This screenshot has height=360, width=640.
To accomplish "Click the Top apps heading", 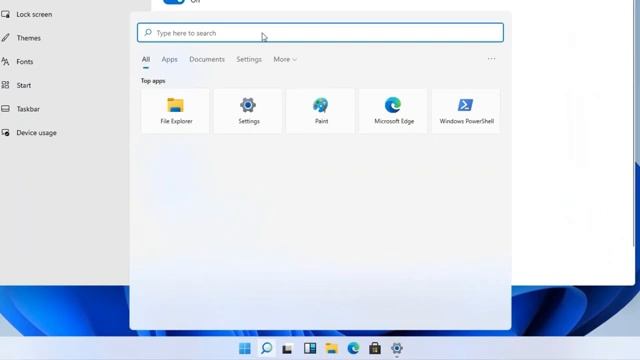I will [x=153, y=81].
